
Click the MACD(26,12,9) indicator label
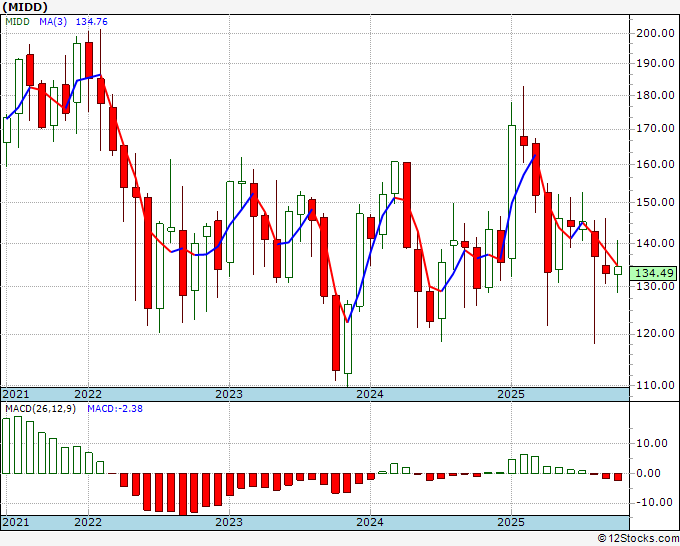click(40, 409)
